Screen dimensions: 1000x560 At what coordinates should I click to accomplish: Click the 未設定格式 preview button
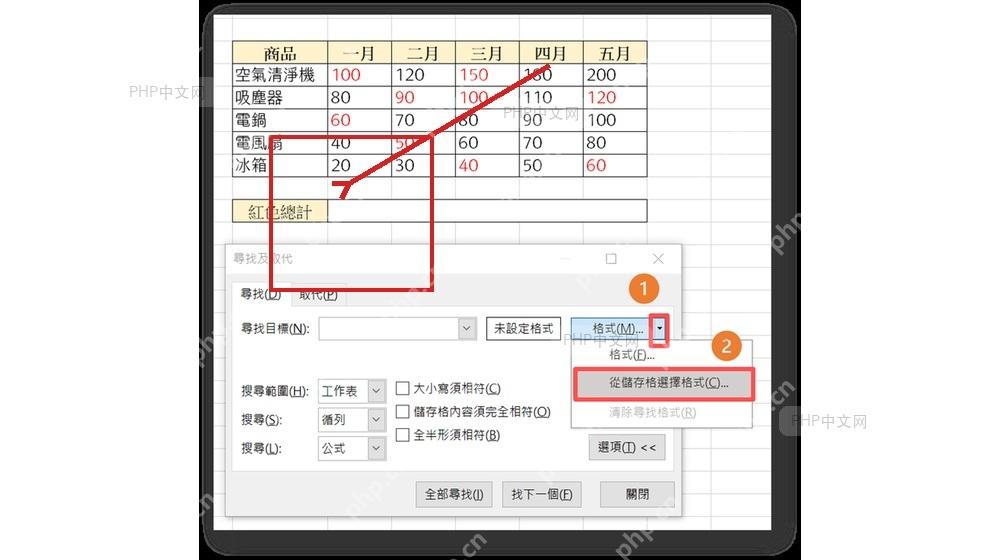(x=524, y=328)
